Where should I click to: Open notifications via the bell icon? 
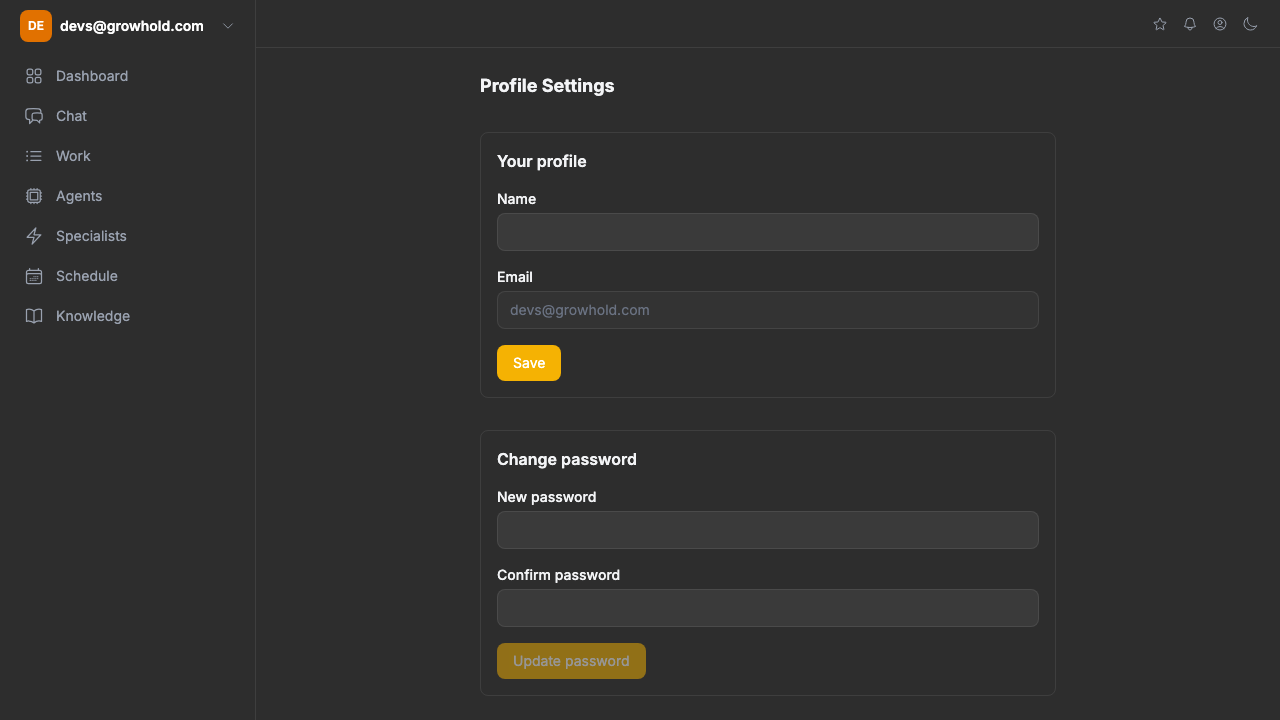1189,24
